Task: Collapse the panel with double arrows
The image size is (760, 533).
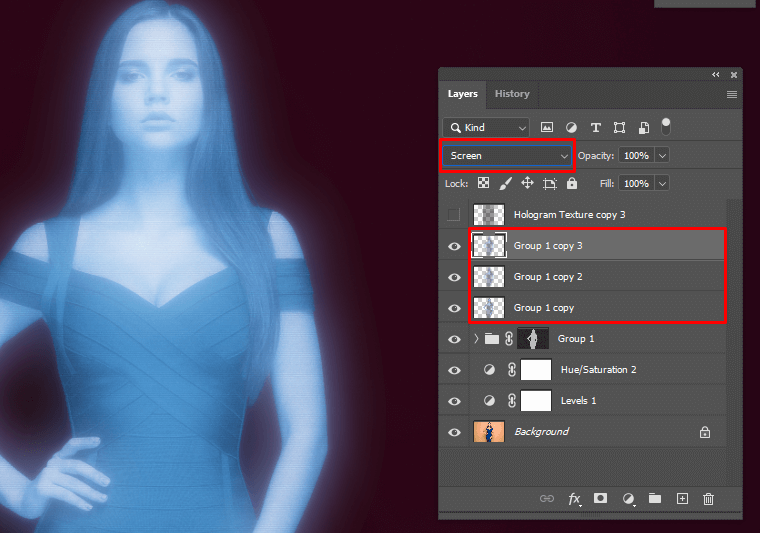Action: 715,75
